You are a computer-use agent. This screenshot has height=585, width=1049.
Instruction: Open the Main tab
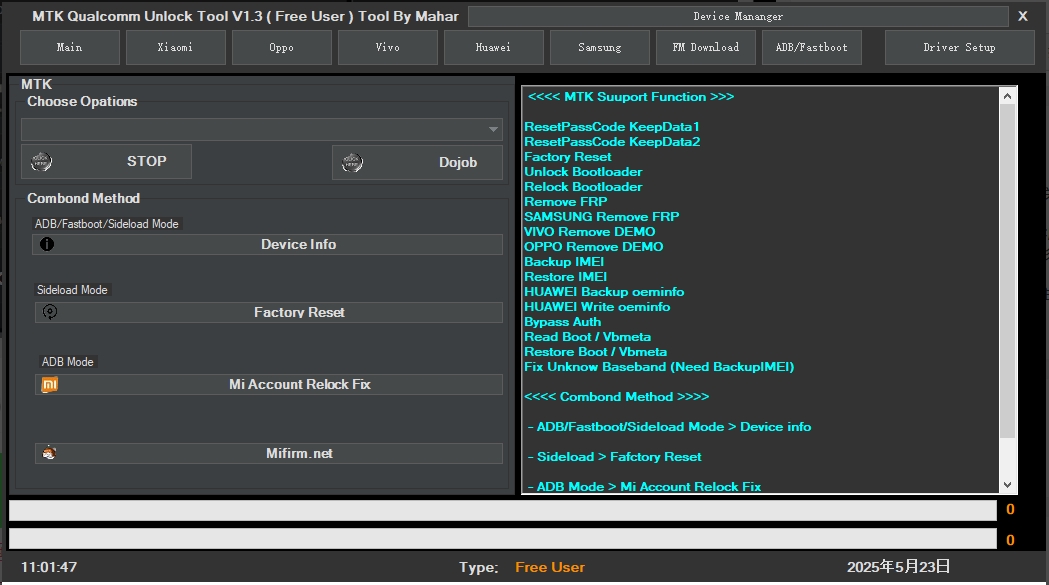[70, 48]
